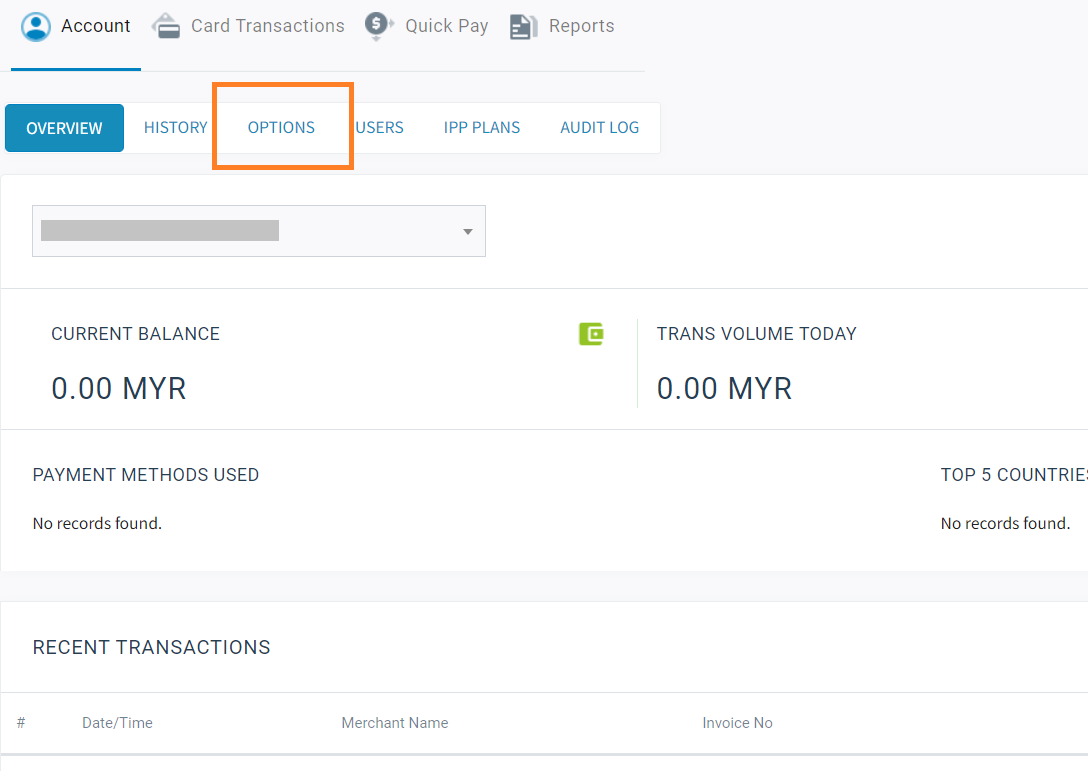This screenshot has width=1088, height=774.
Task: Click the # column header
Action: click(x=22, y=723)
